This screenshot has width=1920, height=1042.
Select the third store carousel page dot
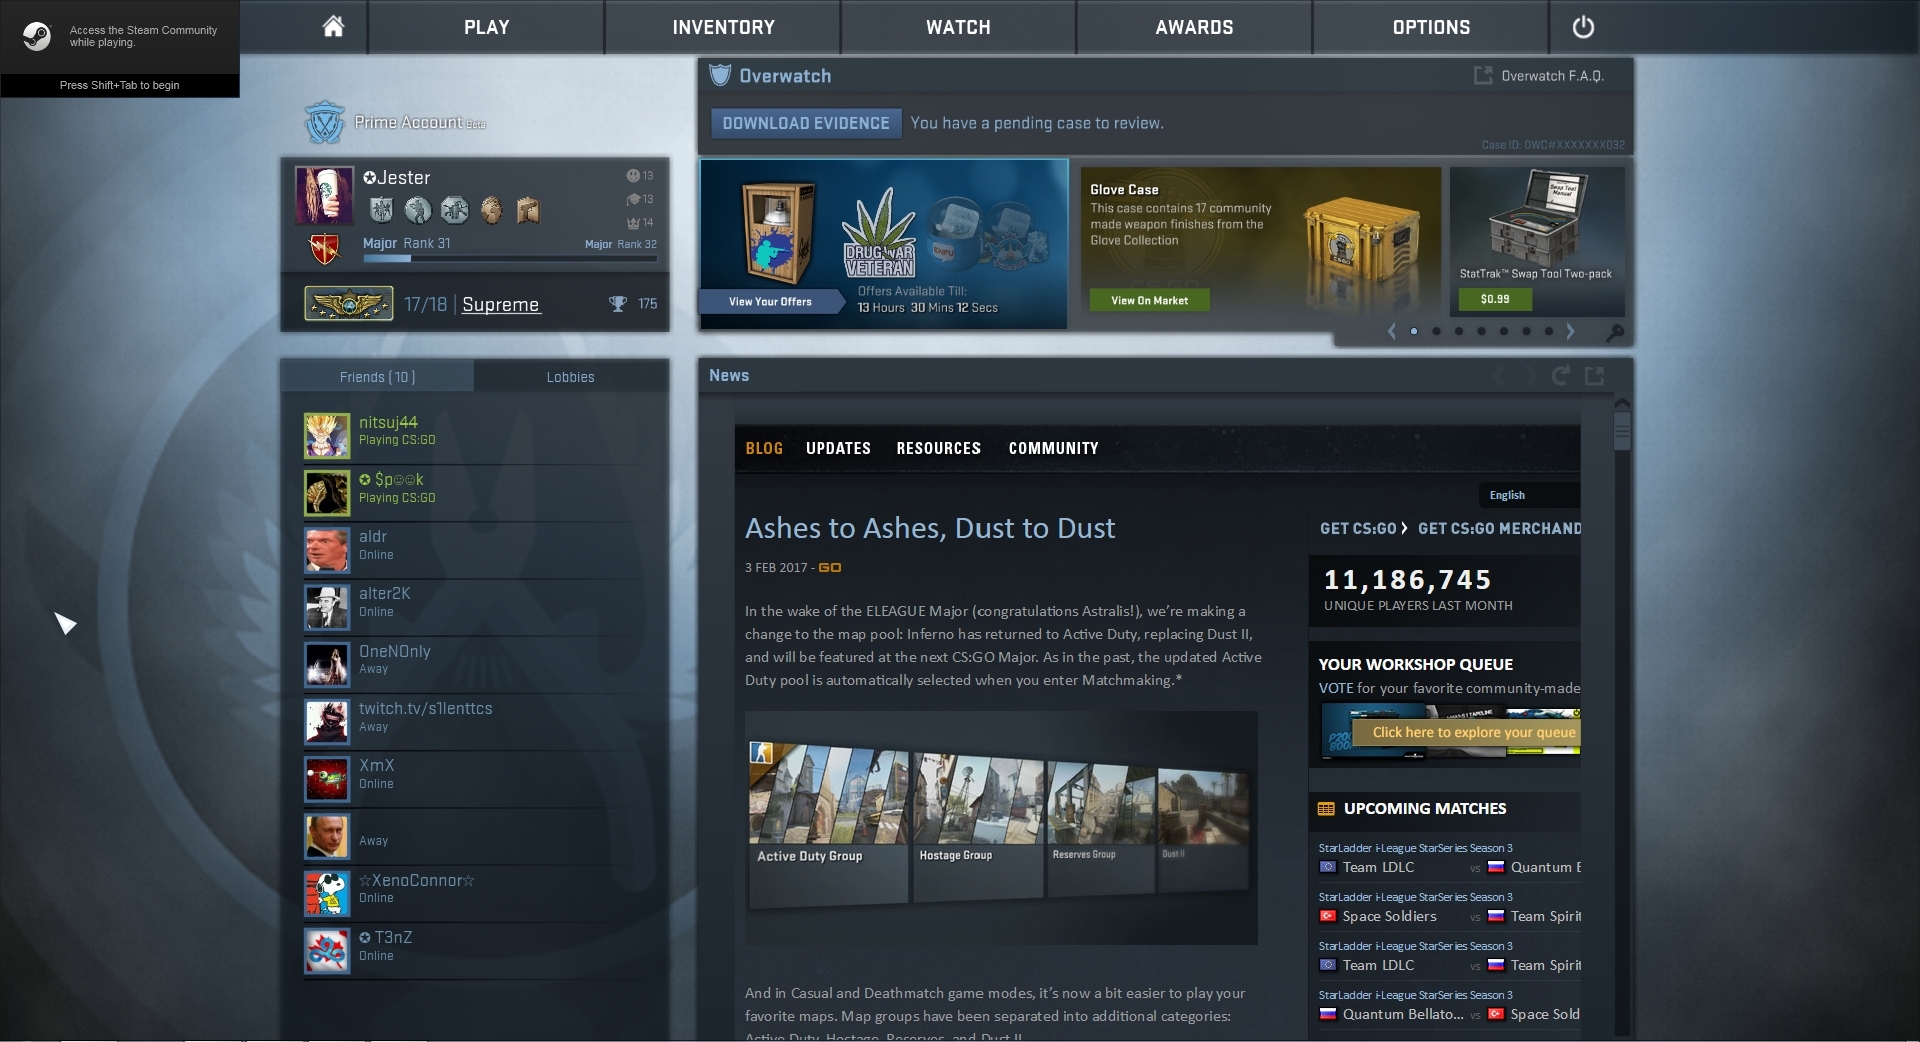1459,331
